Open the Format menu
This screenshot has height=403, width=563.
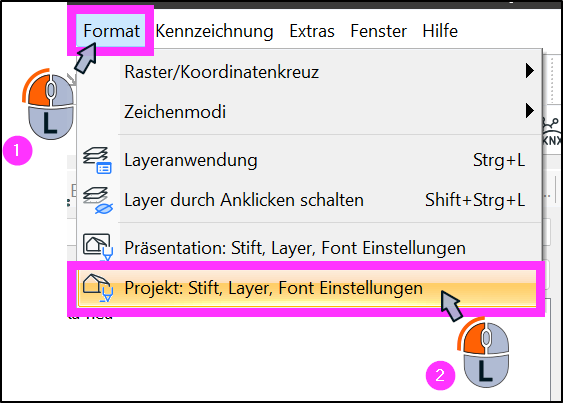111,31
